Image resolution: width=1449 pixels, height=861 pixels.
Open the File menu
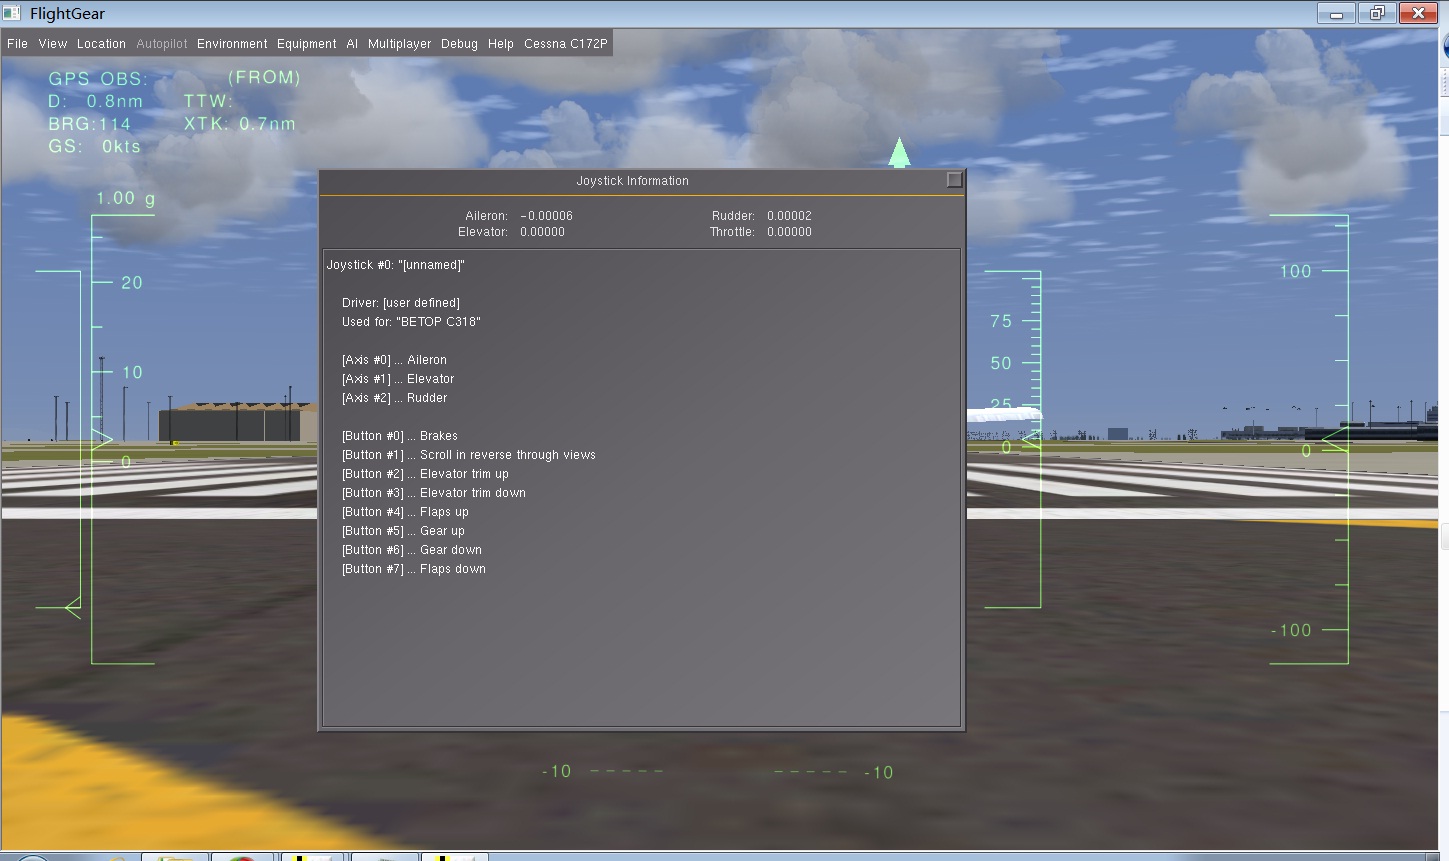click(17, 44)
